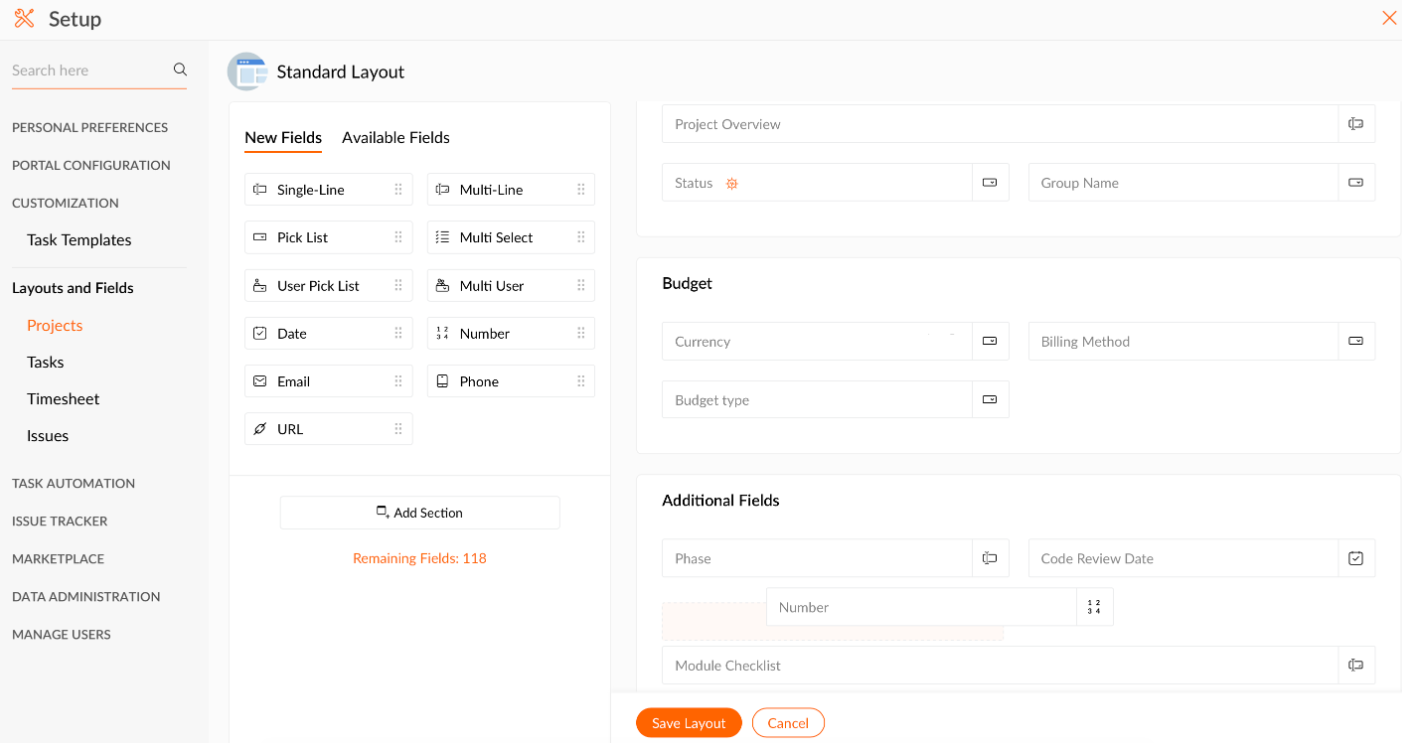Click the Pick List field icon
This screenshot has height=743, width=1402.
coord(260,237)
